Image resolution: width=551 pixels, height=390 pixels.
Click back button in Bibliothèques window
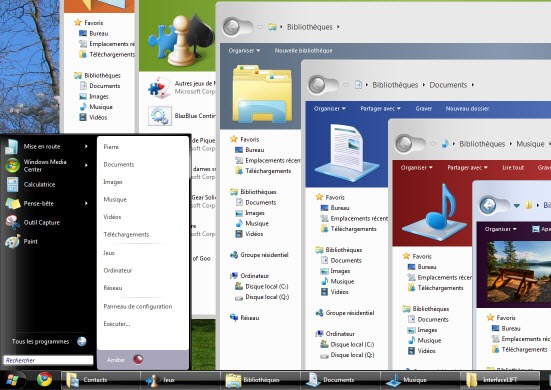tap(232, 27)
